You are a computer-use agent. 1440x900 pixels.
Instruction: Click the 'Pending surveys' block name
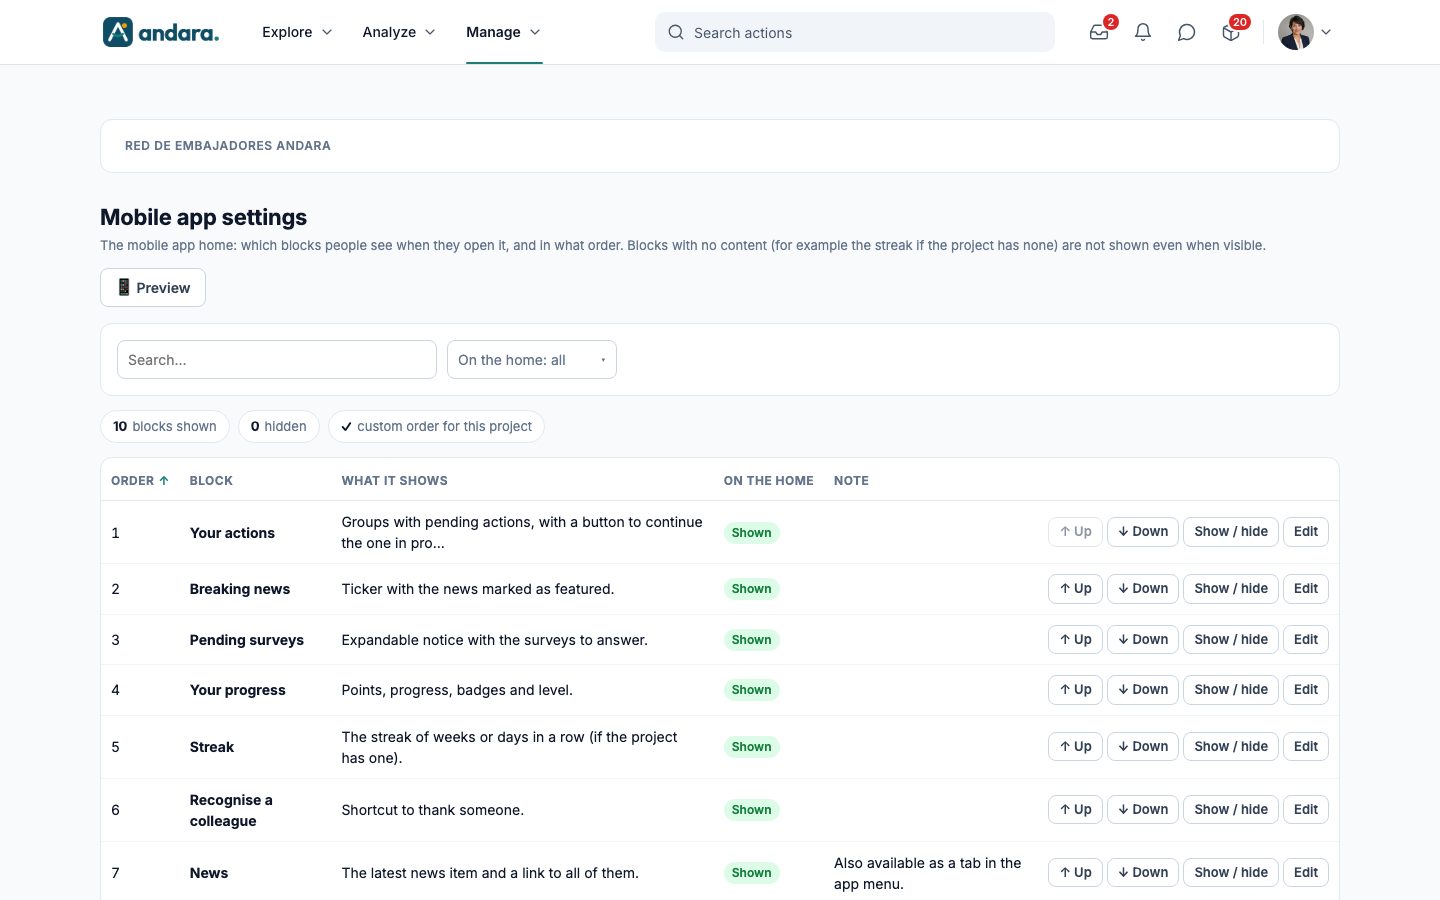coord(247,640)
